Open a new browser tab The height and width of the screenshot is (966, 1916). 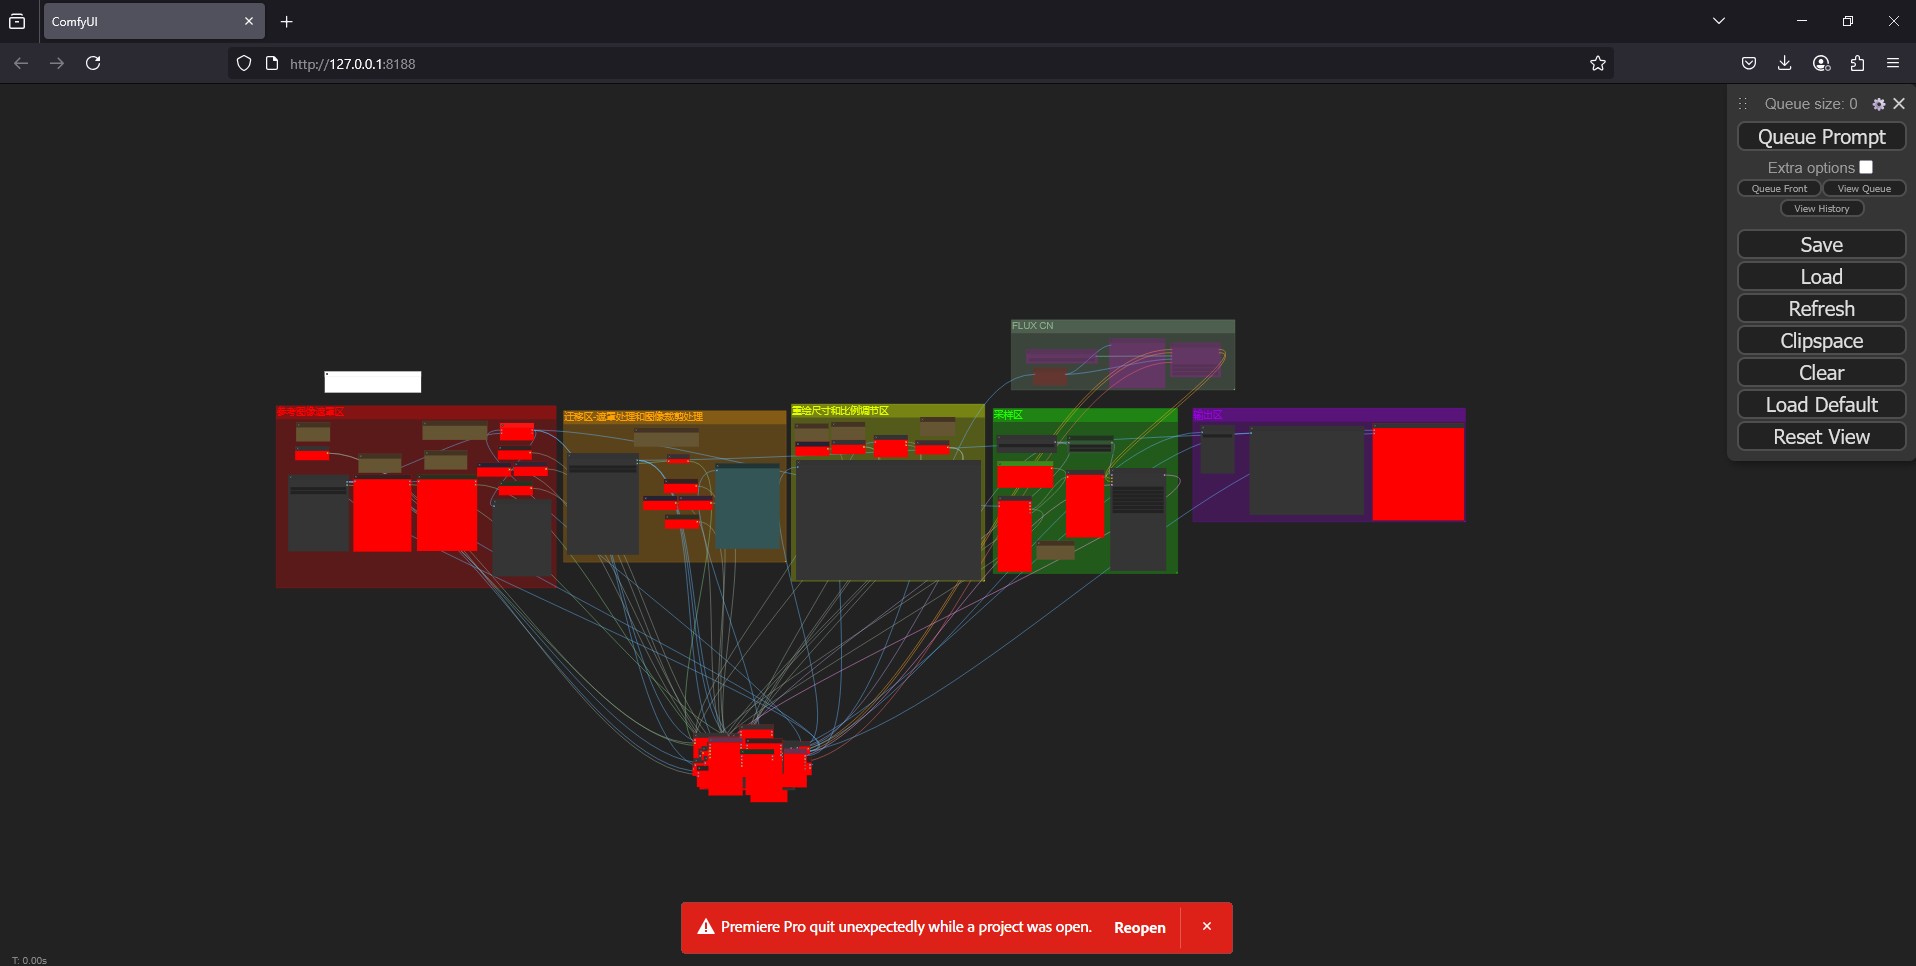click(287, 21)
